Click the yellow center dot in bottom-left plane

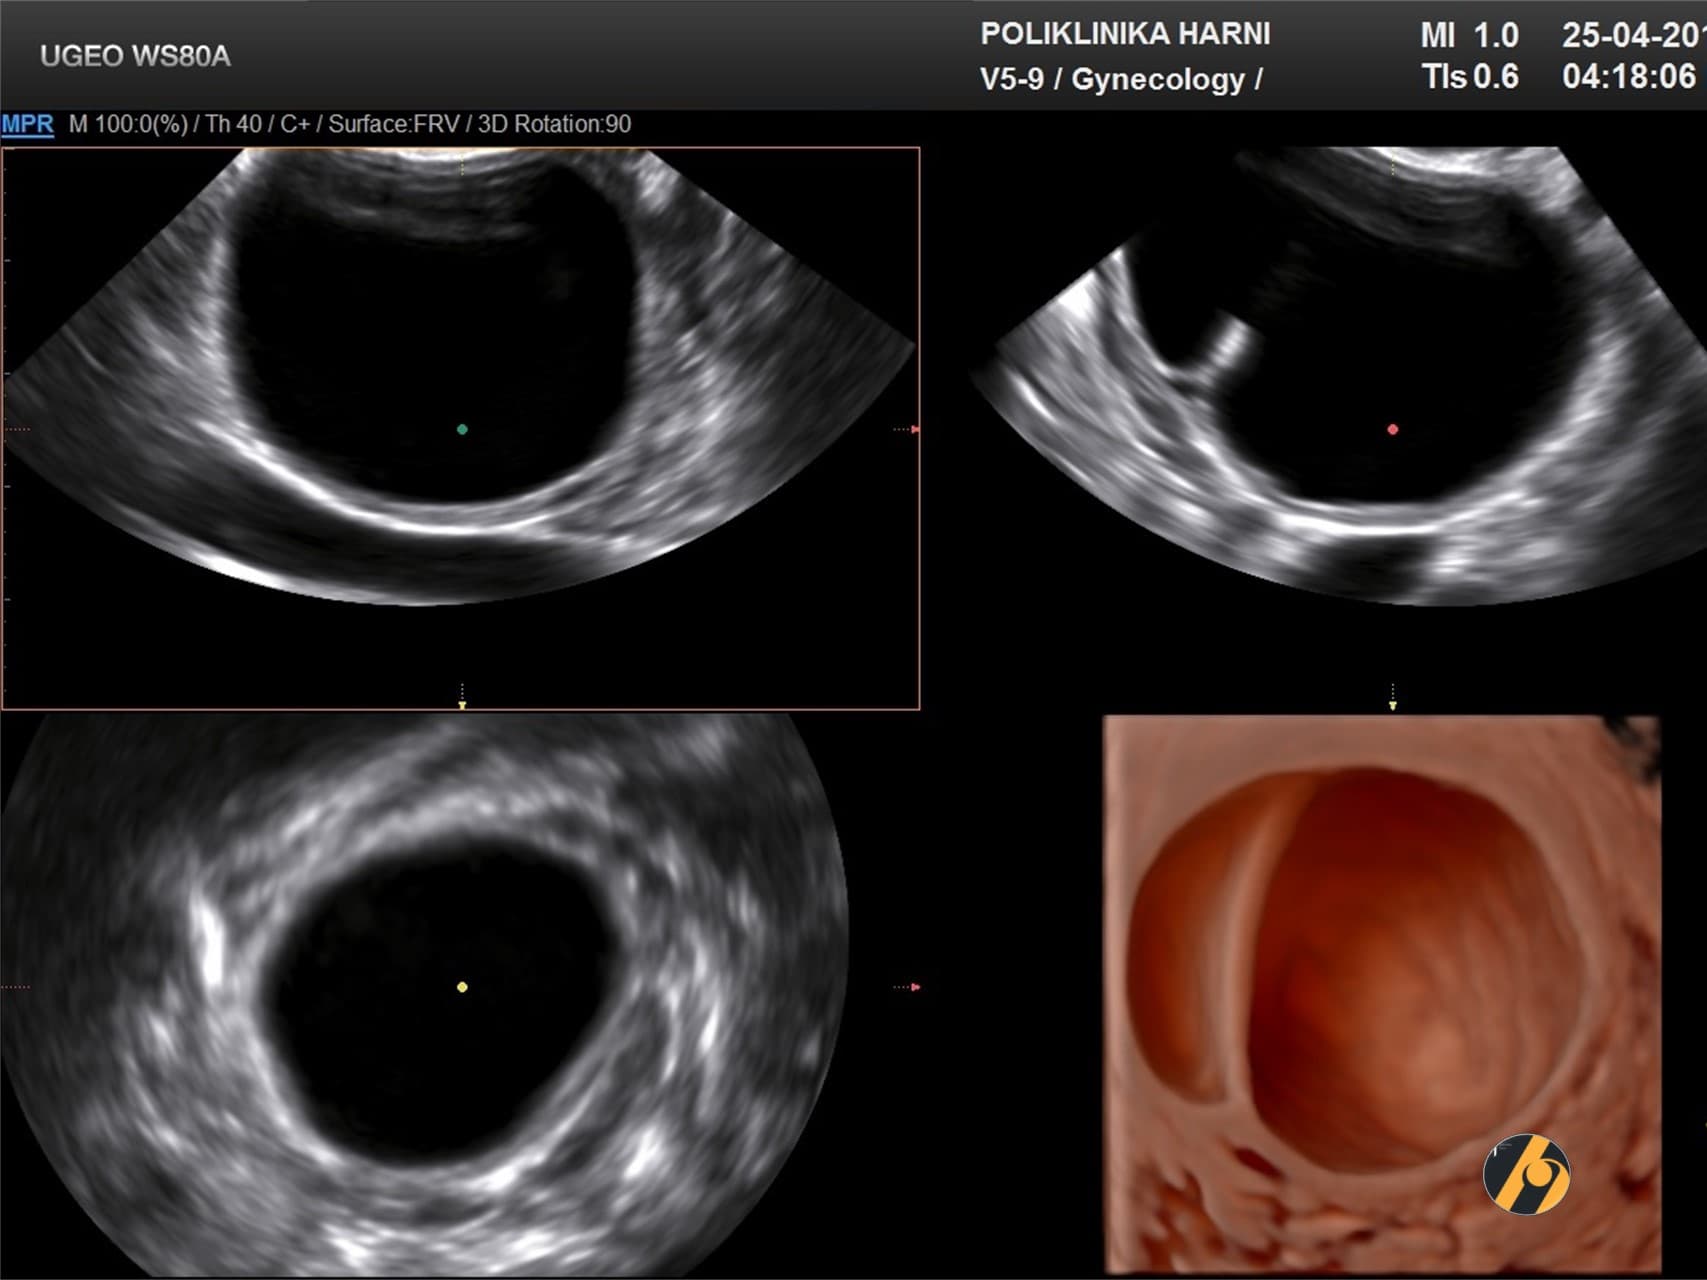click(462, 987)
